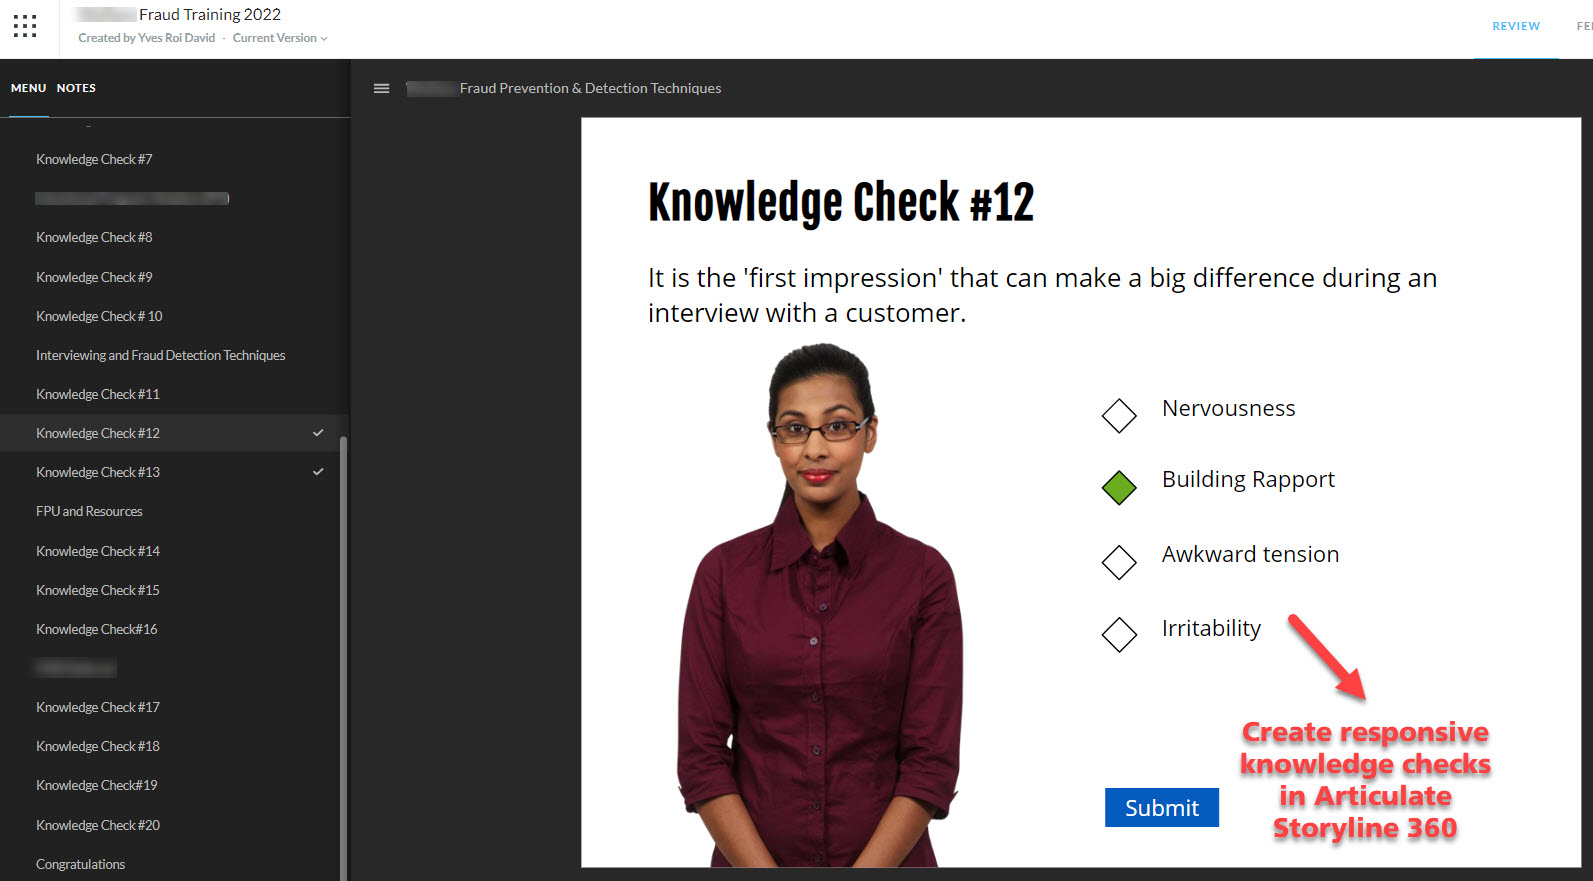1593x881 pixels.
Task: Open Knowledge Check #20 in the menu
Action: (x=98, y=825)
